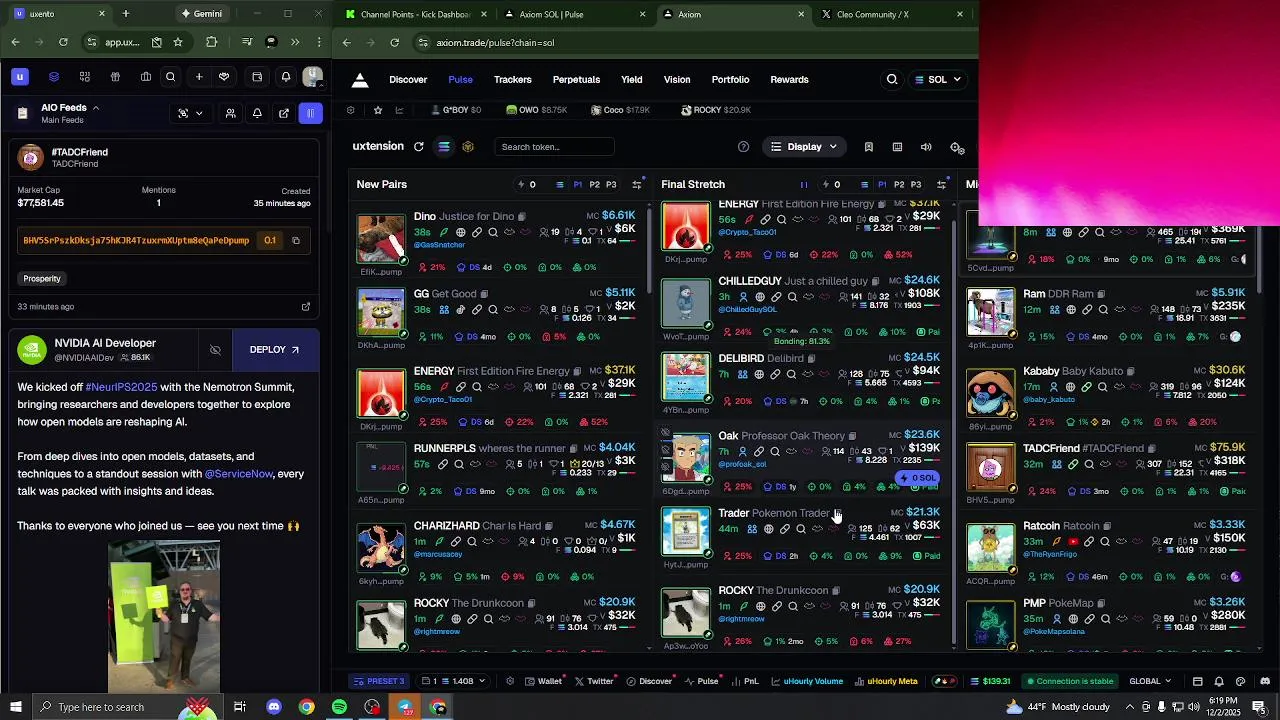Image resolution: width=1280 pixels, height=720 pixels.
Task: Click the plus icon in uxento toolbar
Action: pyautogui.click(x=199, y=77)
